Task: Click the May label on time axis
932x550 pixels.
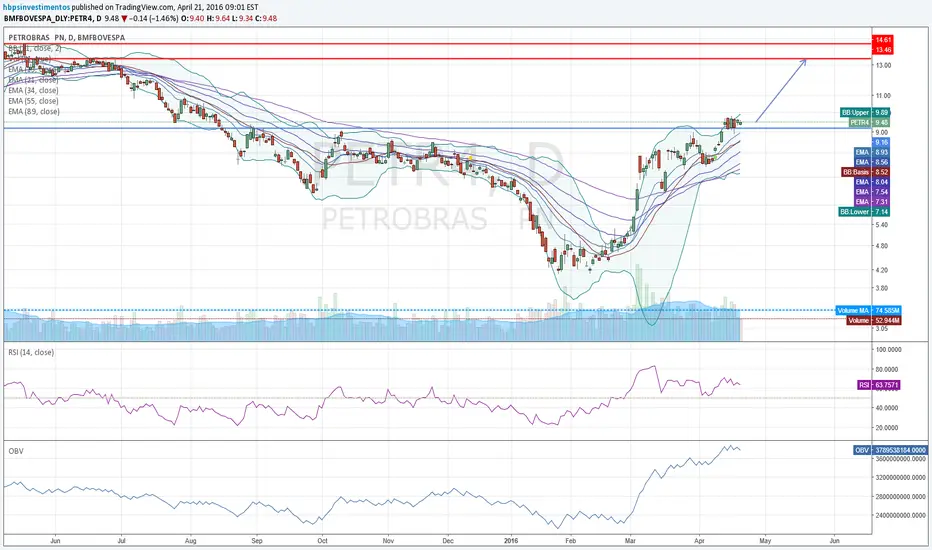Action: click(x=765, y=541)
